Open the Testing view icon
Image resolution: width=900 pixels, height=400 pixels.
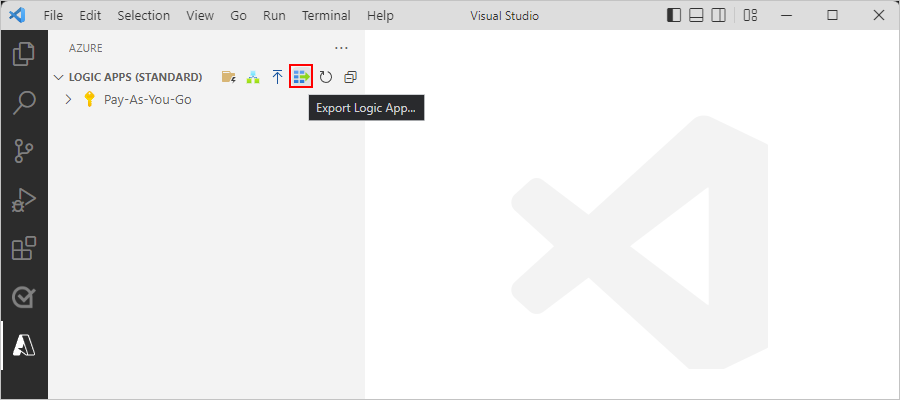tap(24, 298)
